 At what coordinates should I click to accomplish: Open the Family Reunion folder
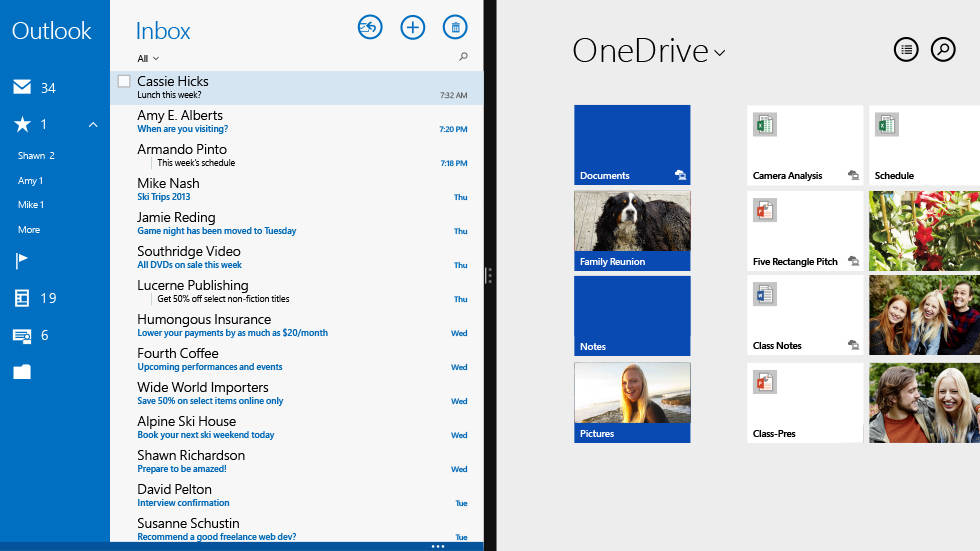point(632,231)
